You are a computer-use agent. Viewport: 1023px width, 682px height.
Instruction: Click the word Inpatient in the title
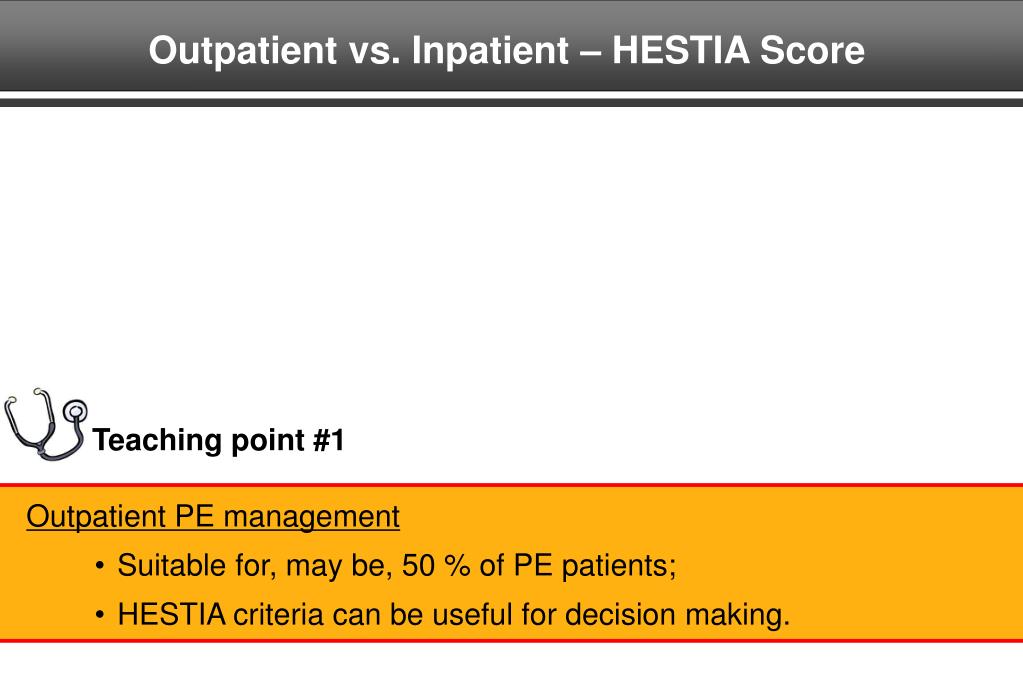click(490, 50)
